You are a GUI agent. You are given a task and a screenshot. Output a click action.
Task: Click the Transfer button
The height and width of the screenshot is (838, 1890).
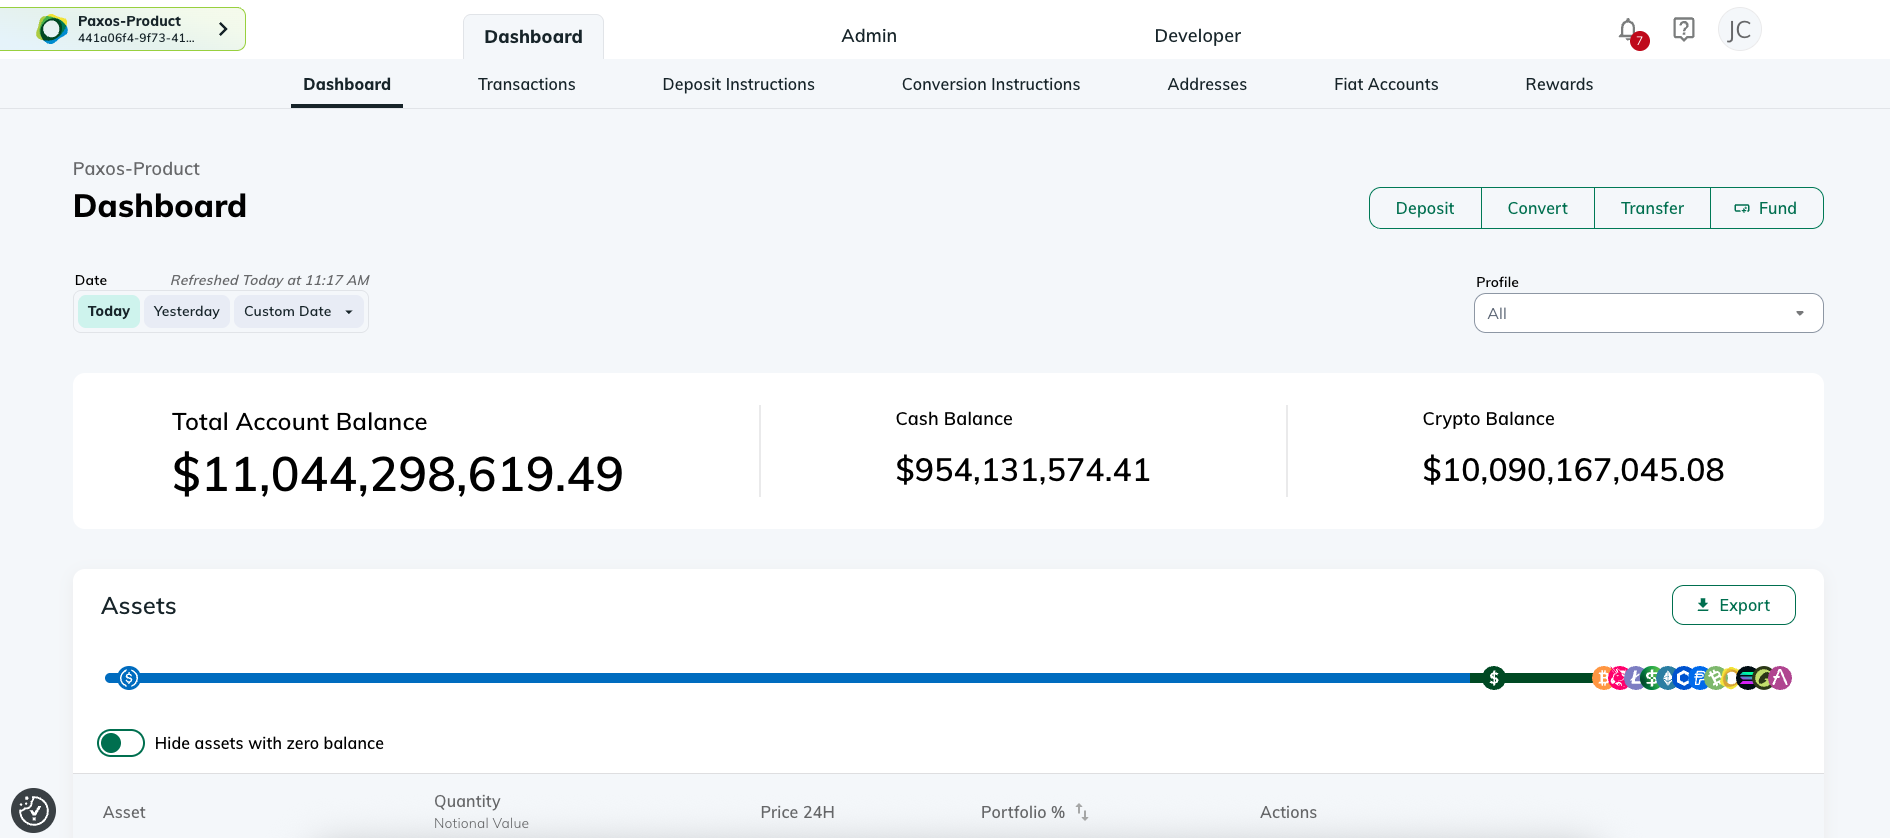click(1652, 208)
